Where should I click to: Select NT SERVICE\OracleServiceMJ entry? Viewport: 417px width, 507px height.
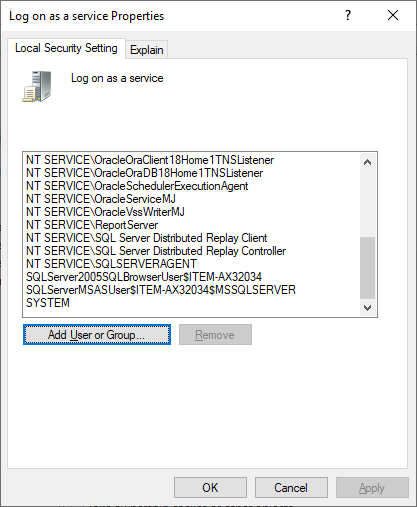tap(101, 199)
